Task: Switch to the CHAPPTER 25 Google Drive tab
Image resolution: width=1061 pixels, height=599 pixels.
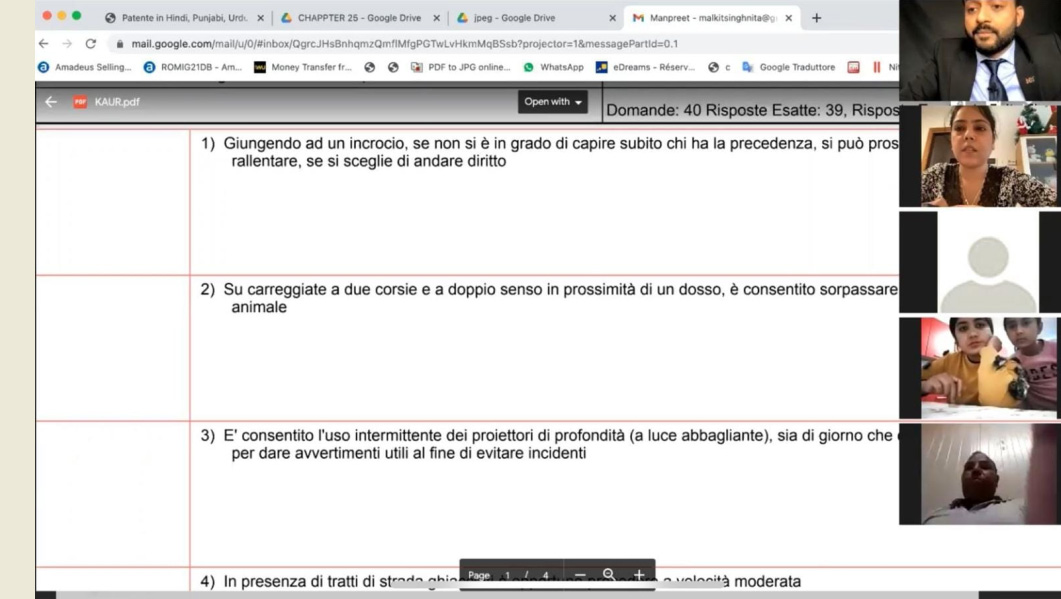Action: 359,18
